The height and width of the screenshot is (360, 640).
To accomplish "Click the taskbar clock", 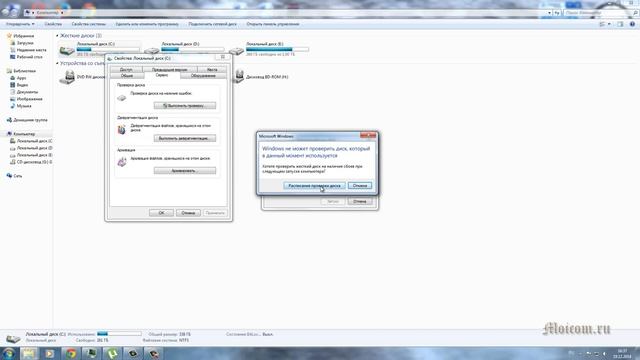I will coord(622,353).
